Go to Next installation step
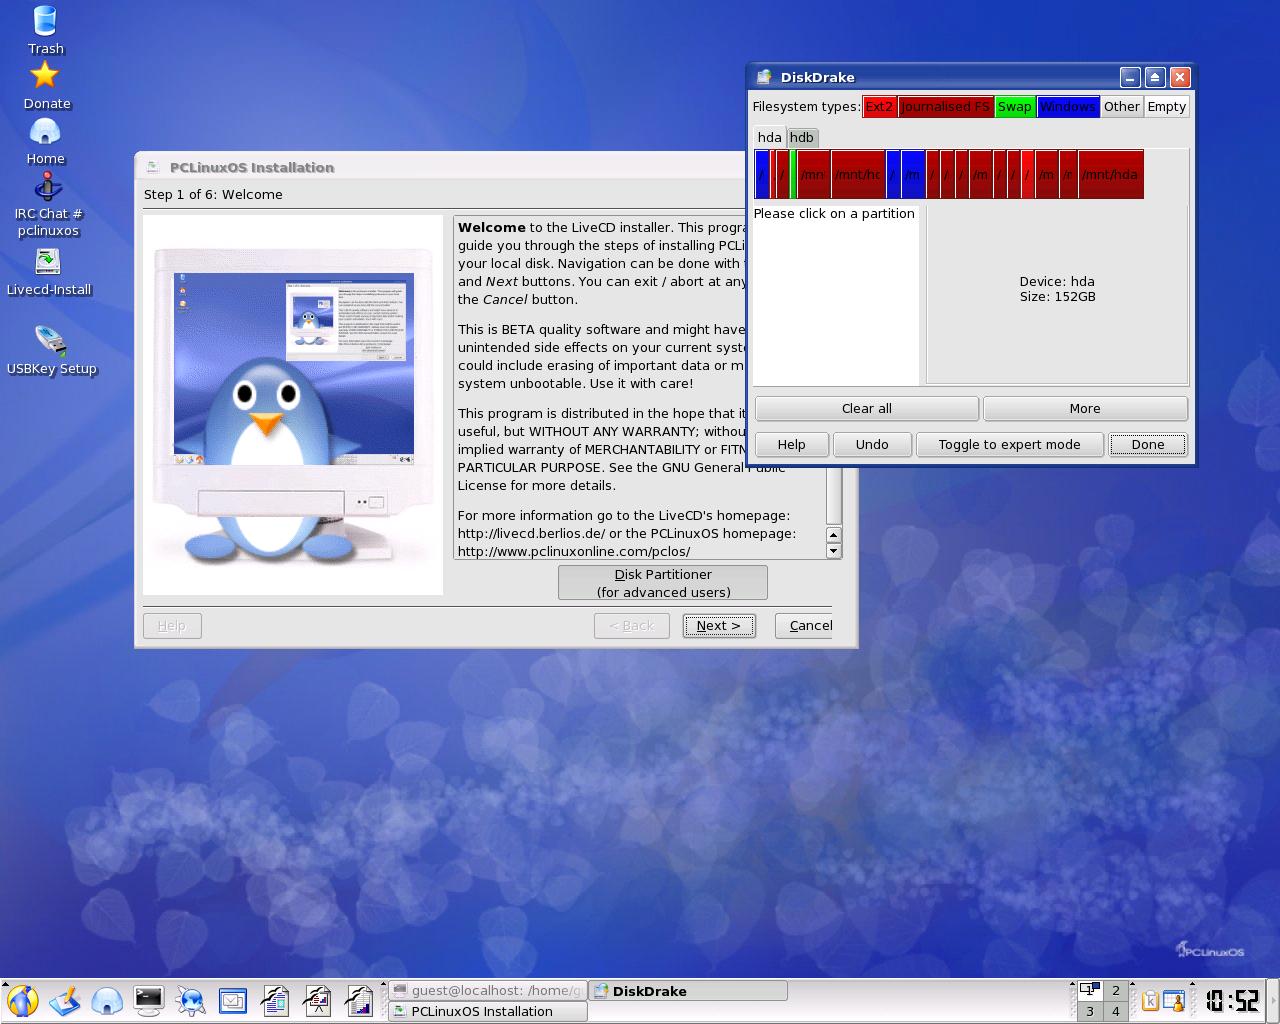This screenshot has width=1280, height=1024. point(719,626)
